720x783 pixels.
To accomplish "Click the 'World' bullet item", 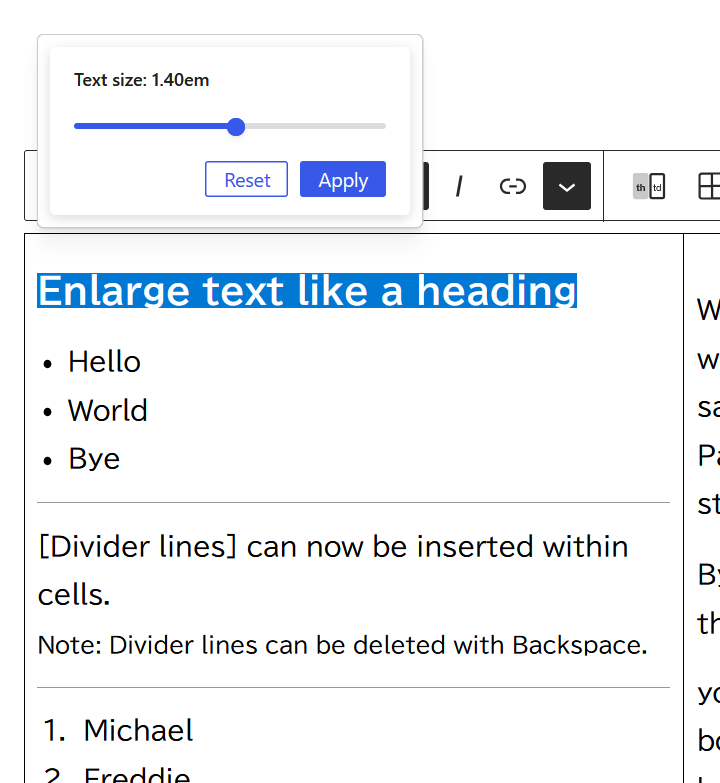I will [108, 410].
